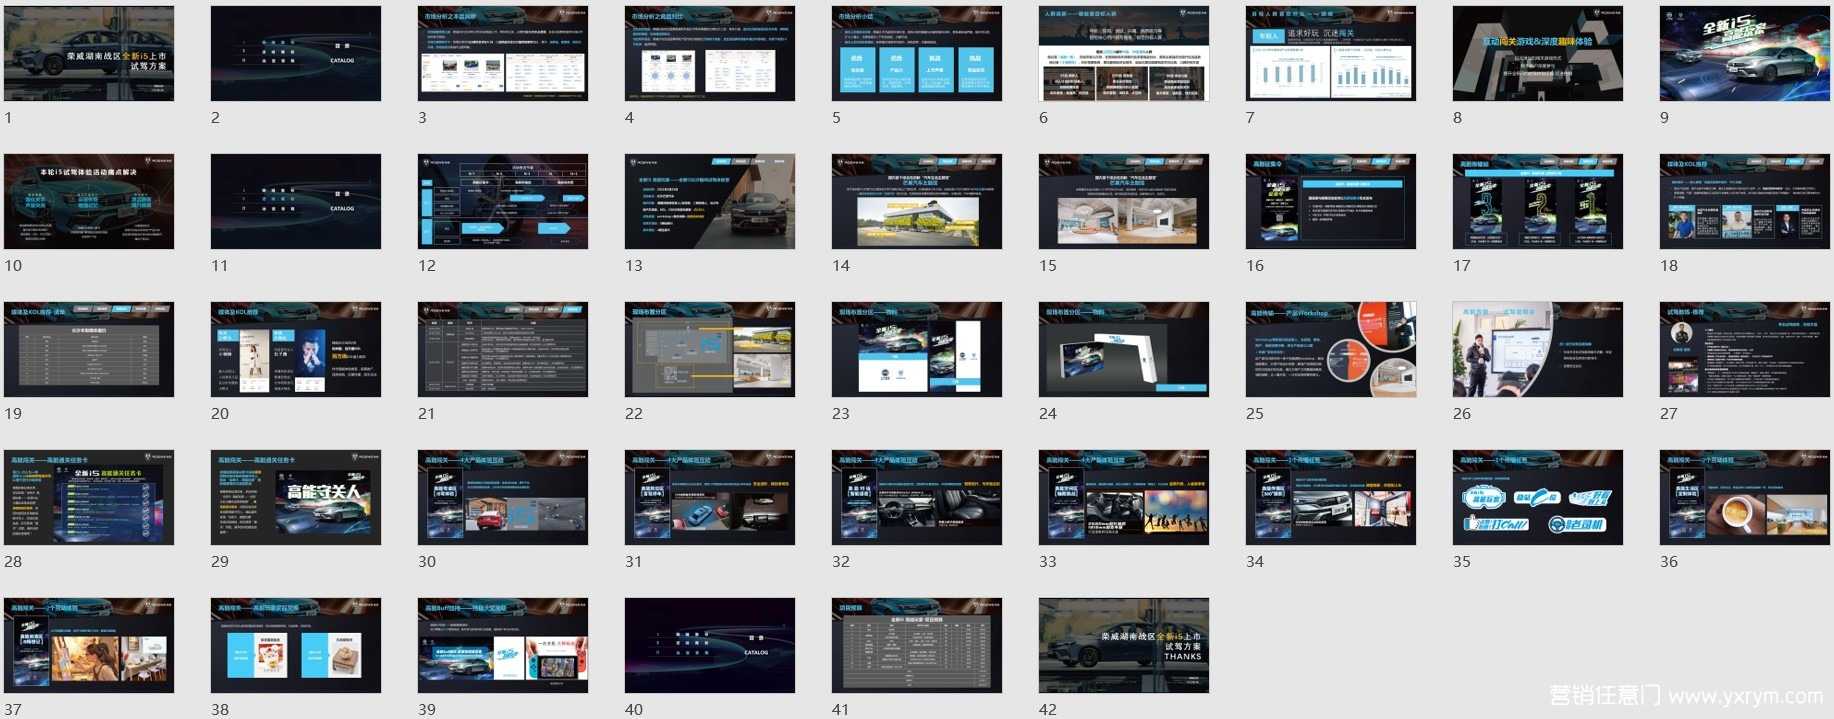This screenshot has height=719, width=1834.
Task: Select slide 10 thumbnail
Action: (89, 201)
